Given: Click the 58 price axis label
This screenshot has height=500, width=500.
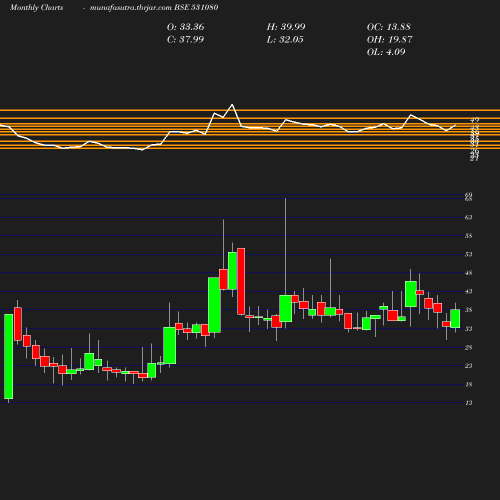Looking at the screenshot, I should 469,236.
